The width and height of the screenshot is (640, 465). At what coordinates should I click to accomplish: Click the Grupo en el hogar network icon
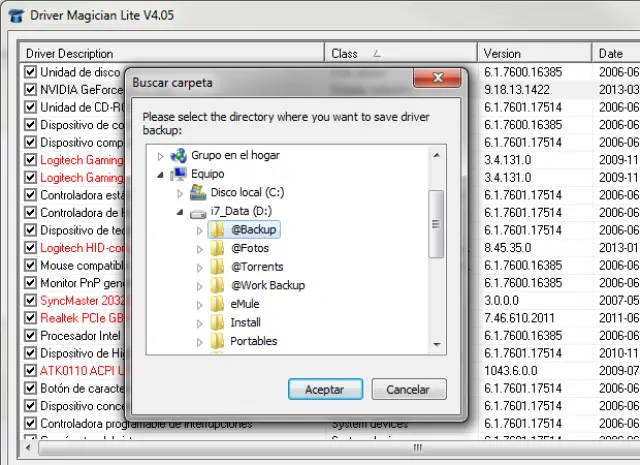(x=179, y=155)
